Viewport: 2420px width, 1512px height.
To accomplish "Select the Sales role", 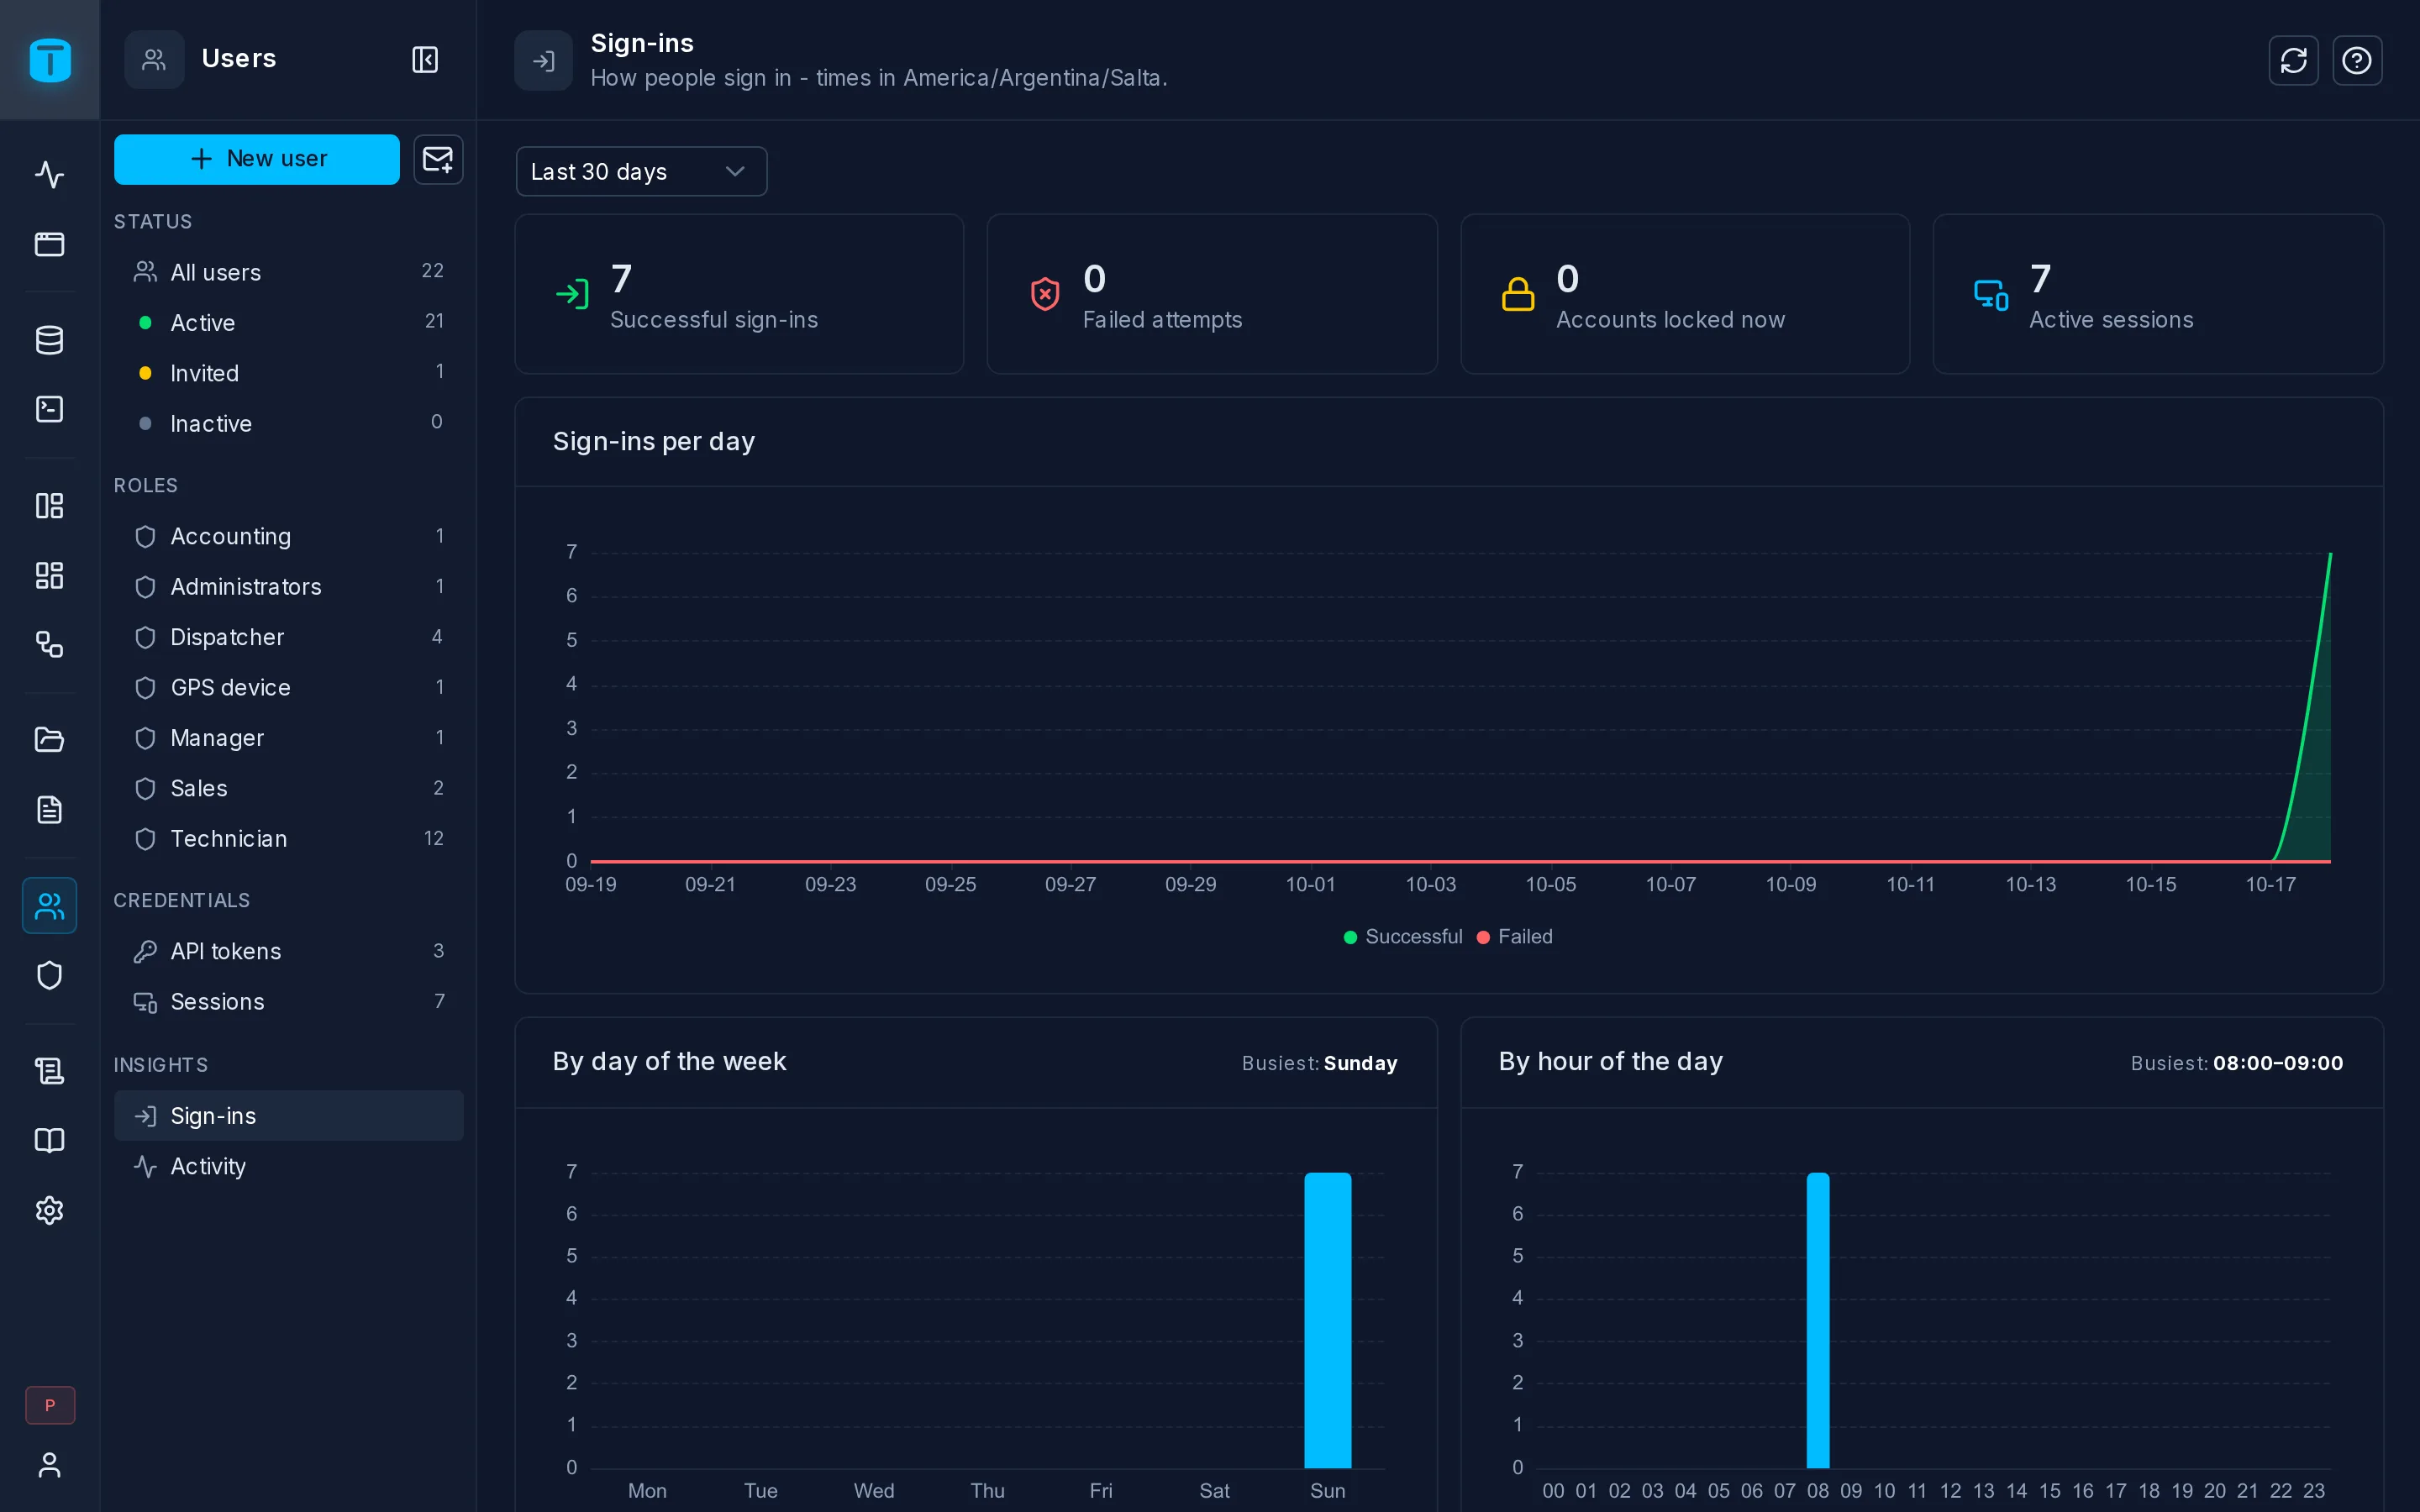I will coord(289,788).
